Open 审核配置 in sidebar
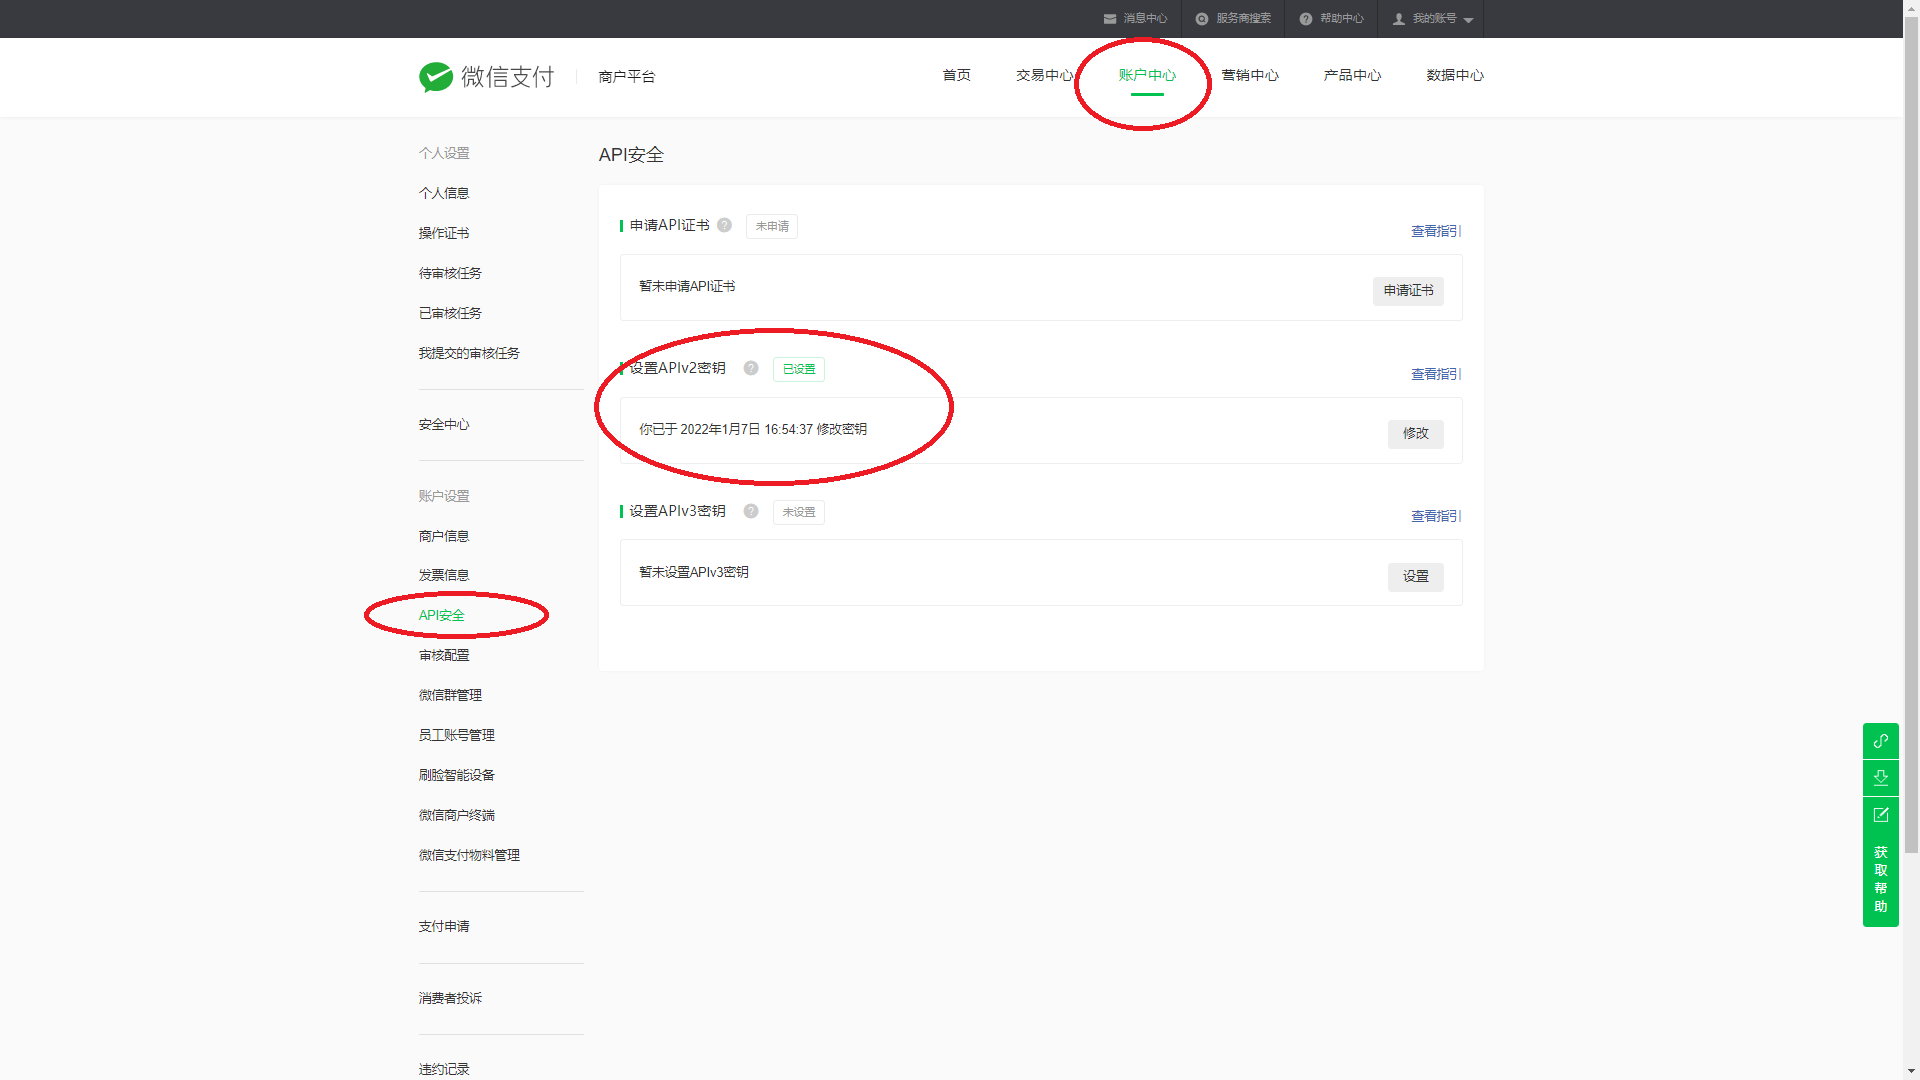Image resolution: width=1920 pixels, height=1080 pixels. pos(444,655)
